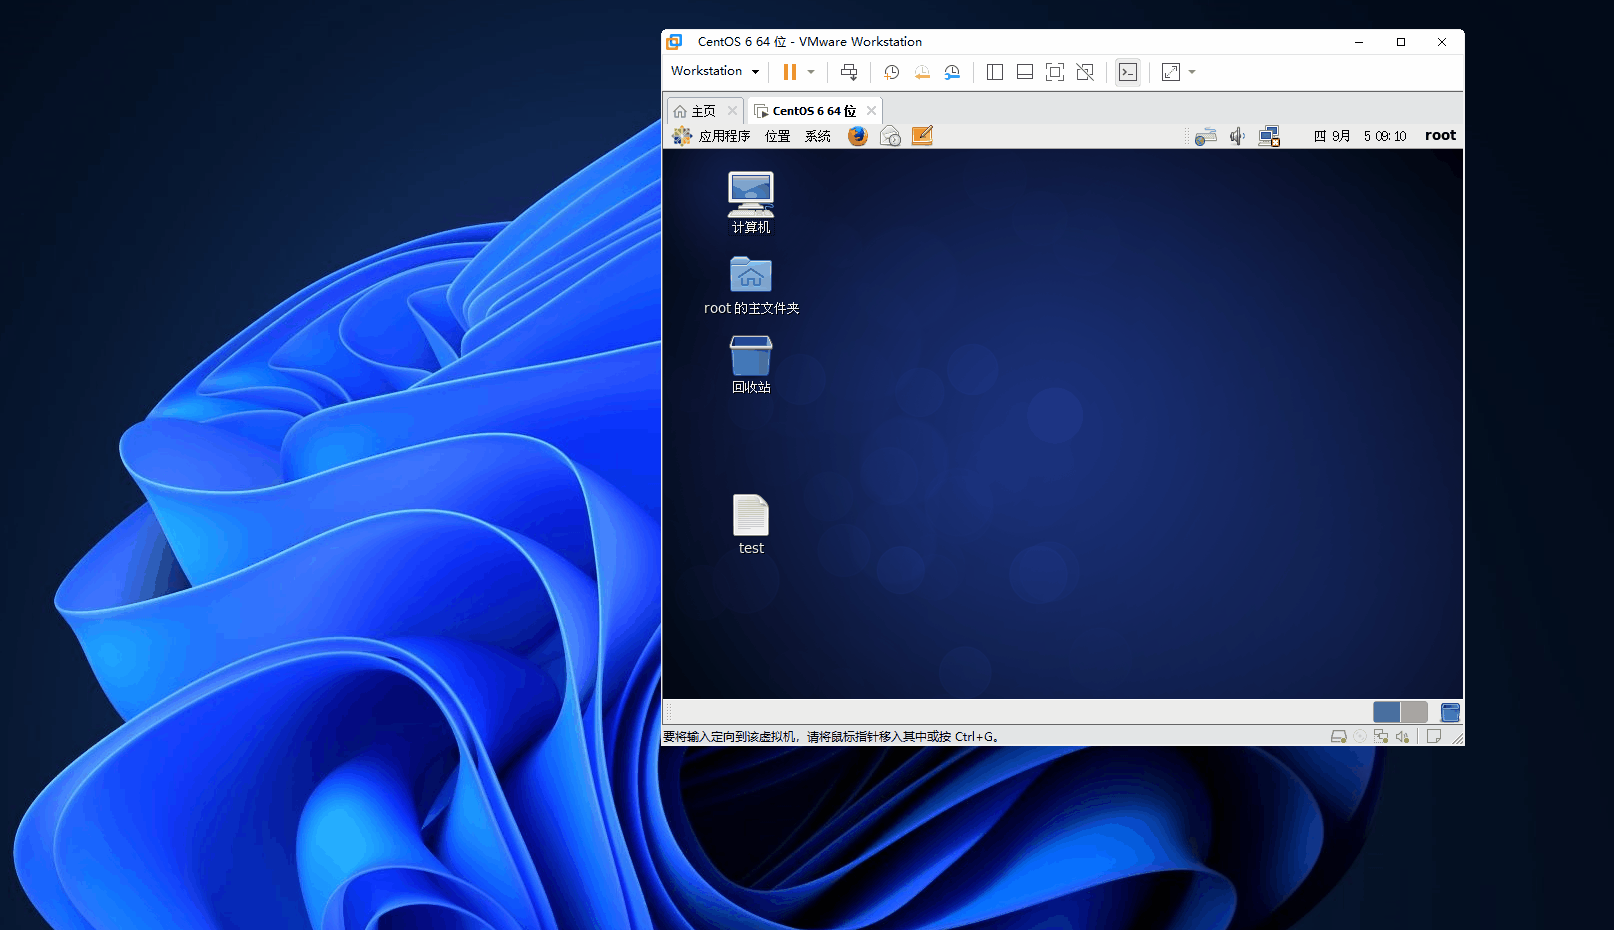The width and height of the screenshot is (1614, 930).
Task: Open the snapshot manager icon
Action: click(x=952, y=72)
